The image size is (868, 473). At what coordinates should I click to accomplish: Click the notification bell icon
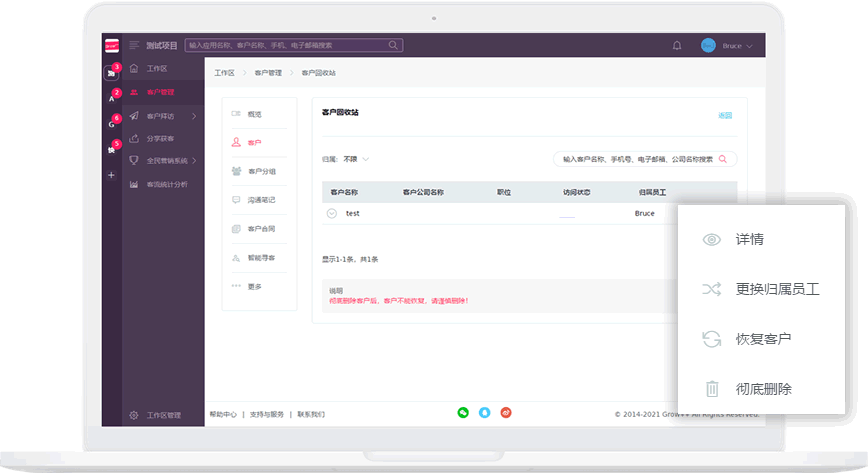point(677,46)
